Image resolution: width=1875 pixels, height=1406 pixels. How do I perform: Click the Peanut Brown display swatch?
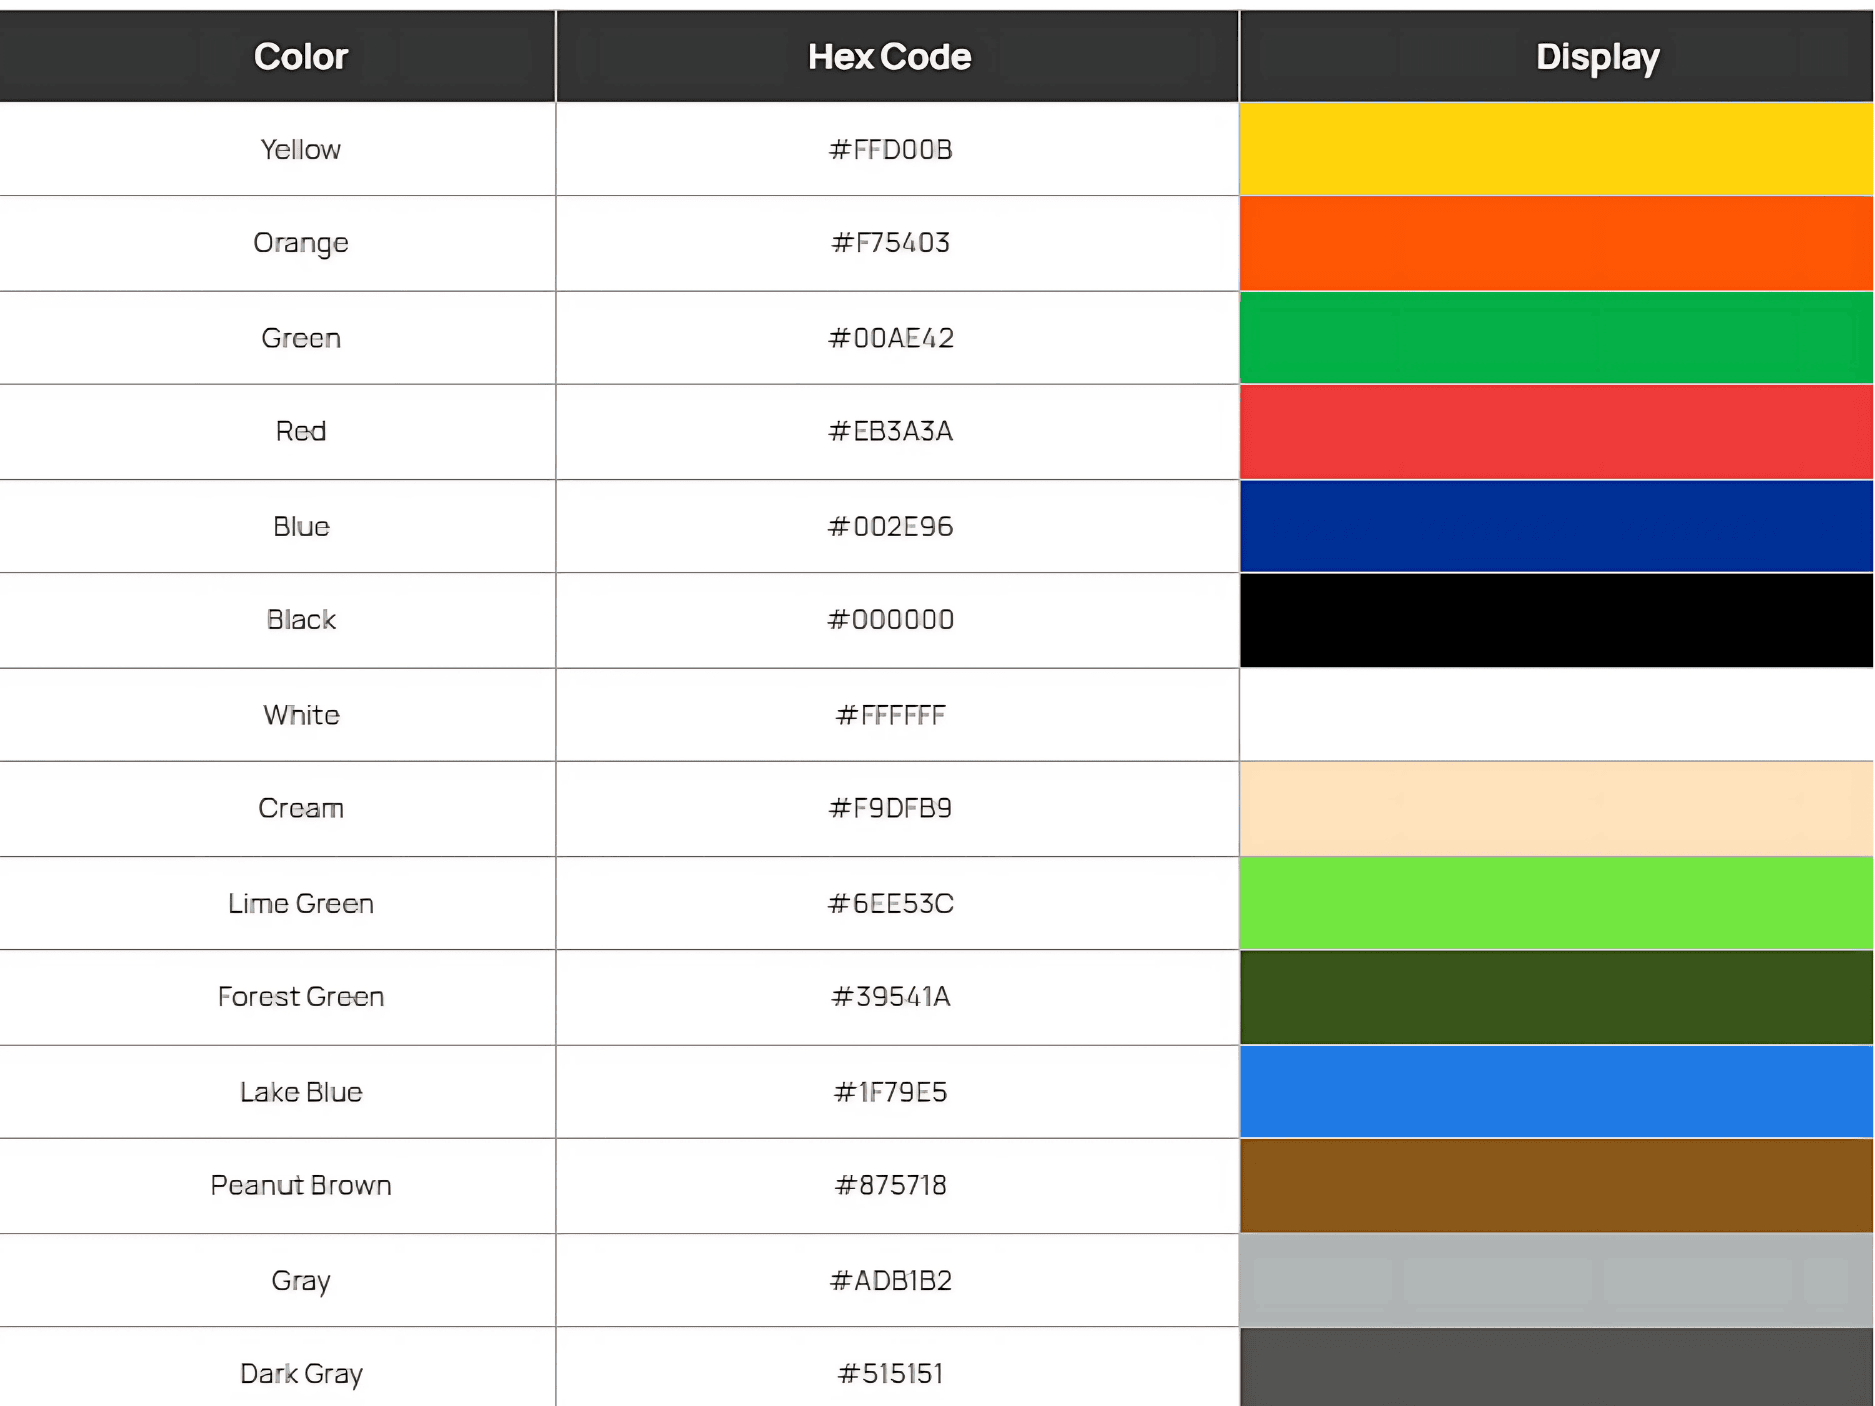[x=1555, y=1185]
